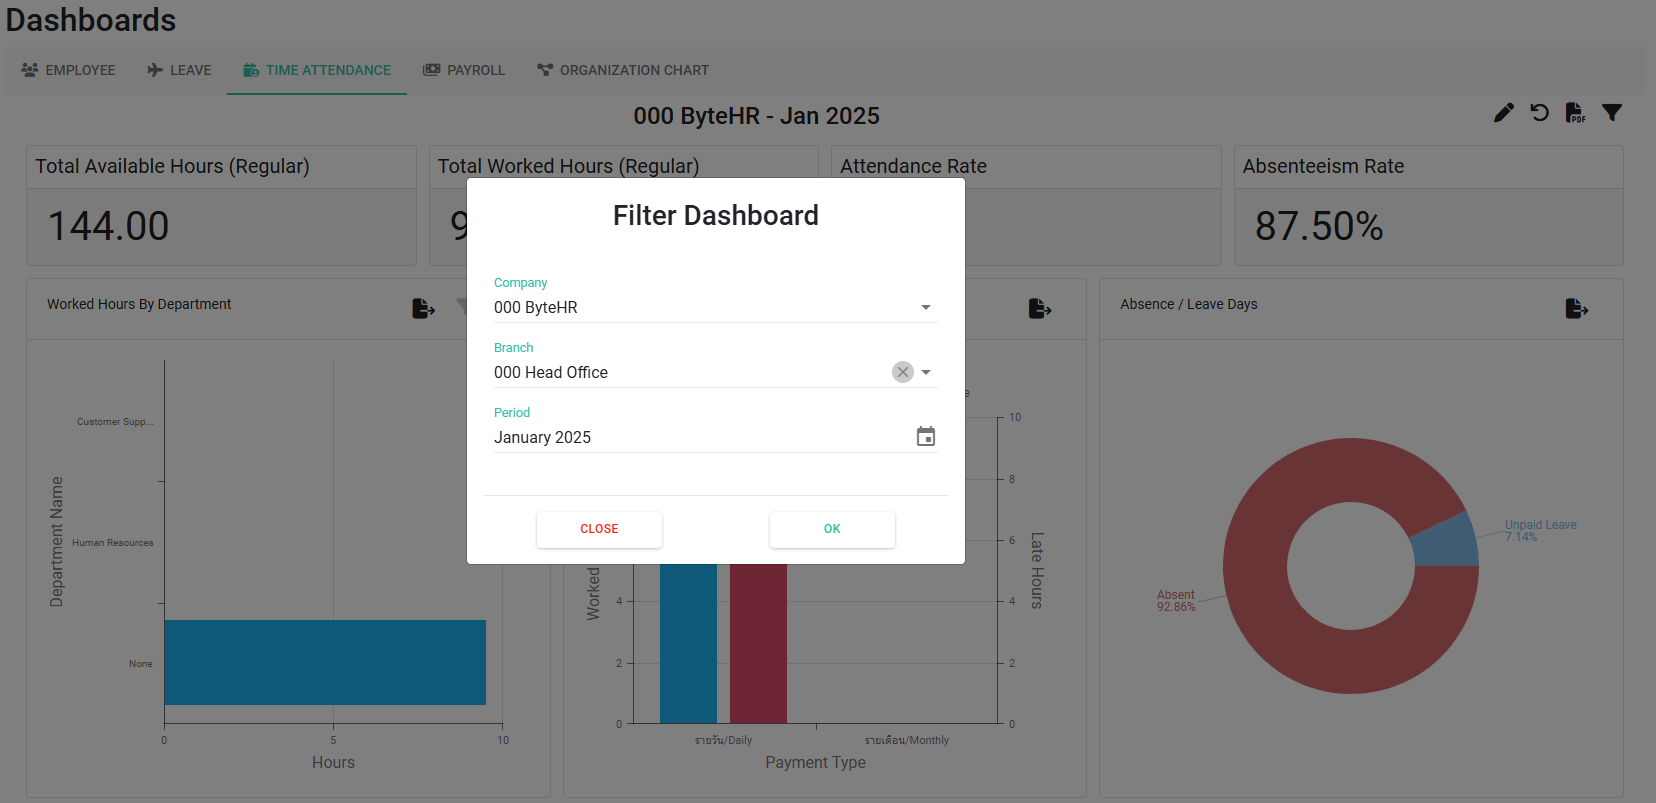1656x803 pixels.
Task: Expand the Company dropdown arrow
Action: click(926, 307)
